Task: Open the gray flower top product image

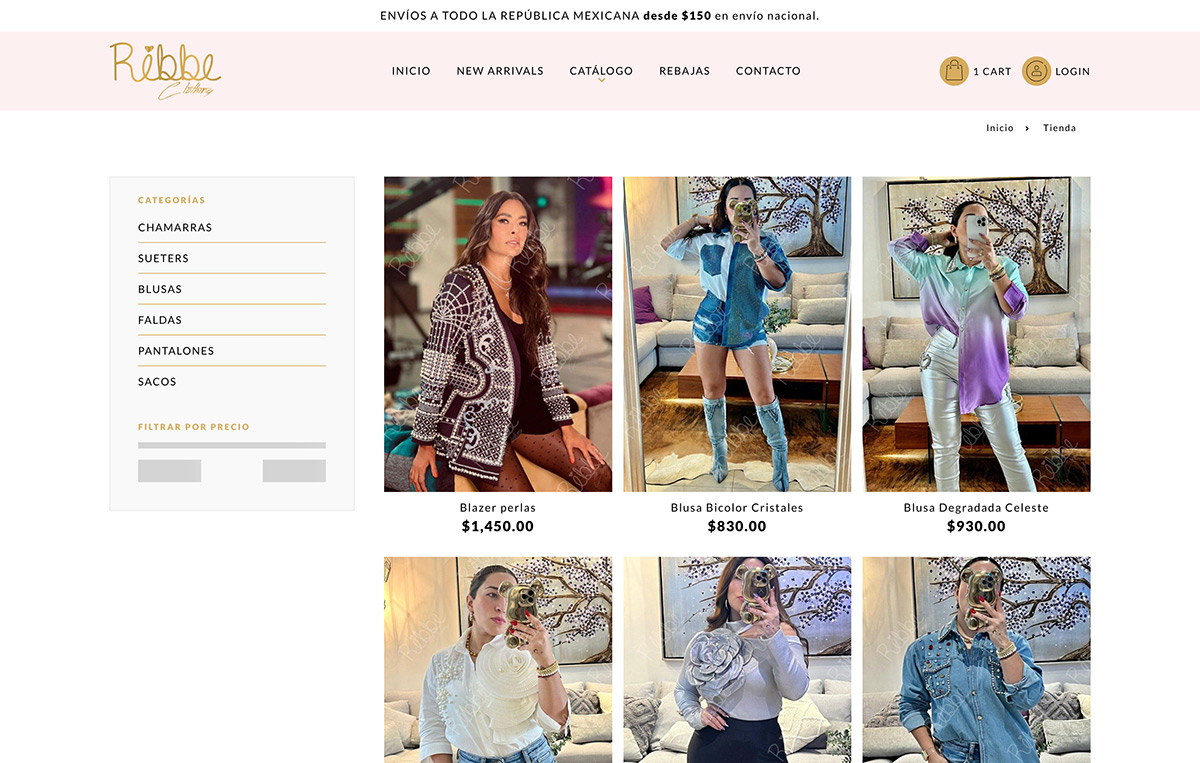Action: [737, 660]
